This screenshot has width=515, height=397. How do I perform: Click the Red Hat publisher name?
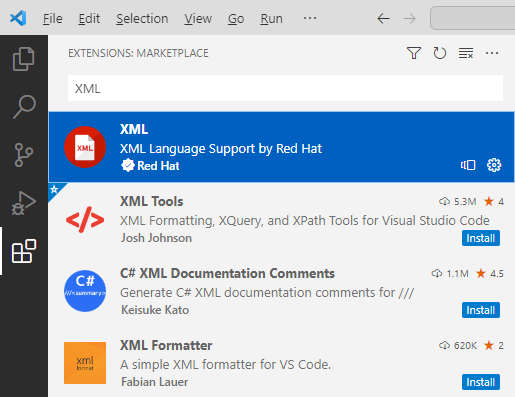tap(158, 166)
